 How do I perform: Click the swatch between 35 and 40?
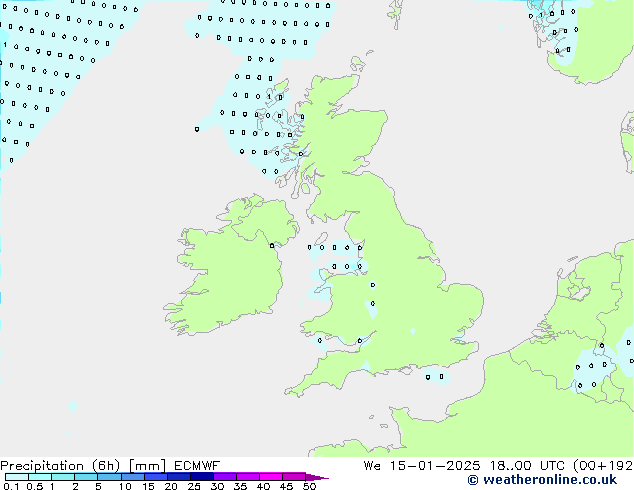click(x=247, y=477)
